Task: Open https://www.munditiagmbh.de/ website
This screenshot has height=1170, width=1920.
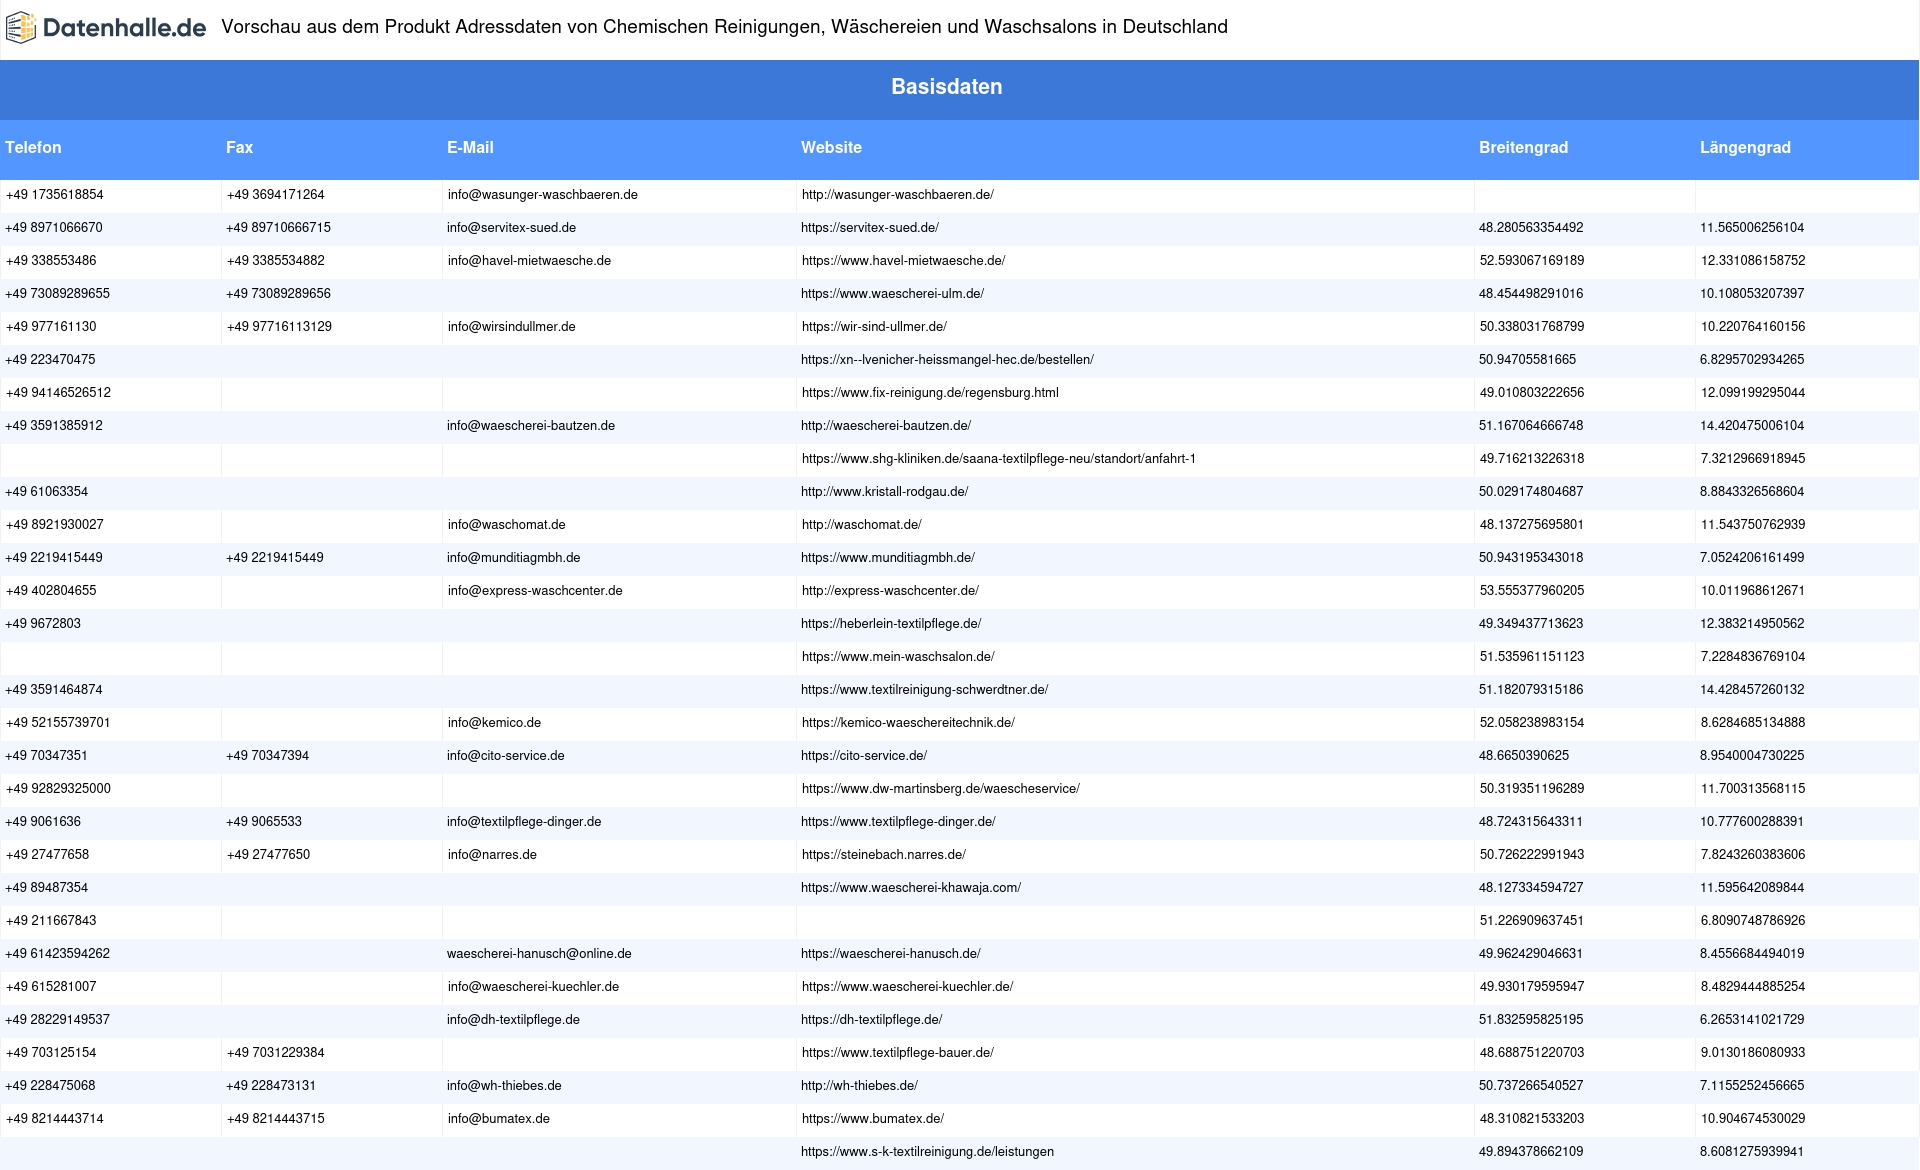Action: click(x=888, y=558)
